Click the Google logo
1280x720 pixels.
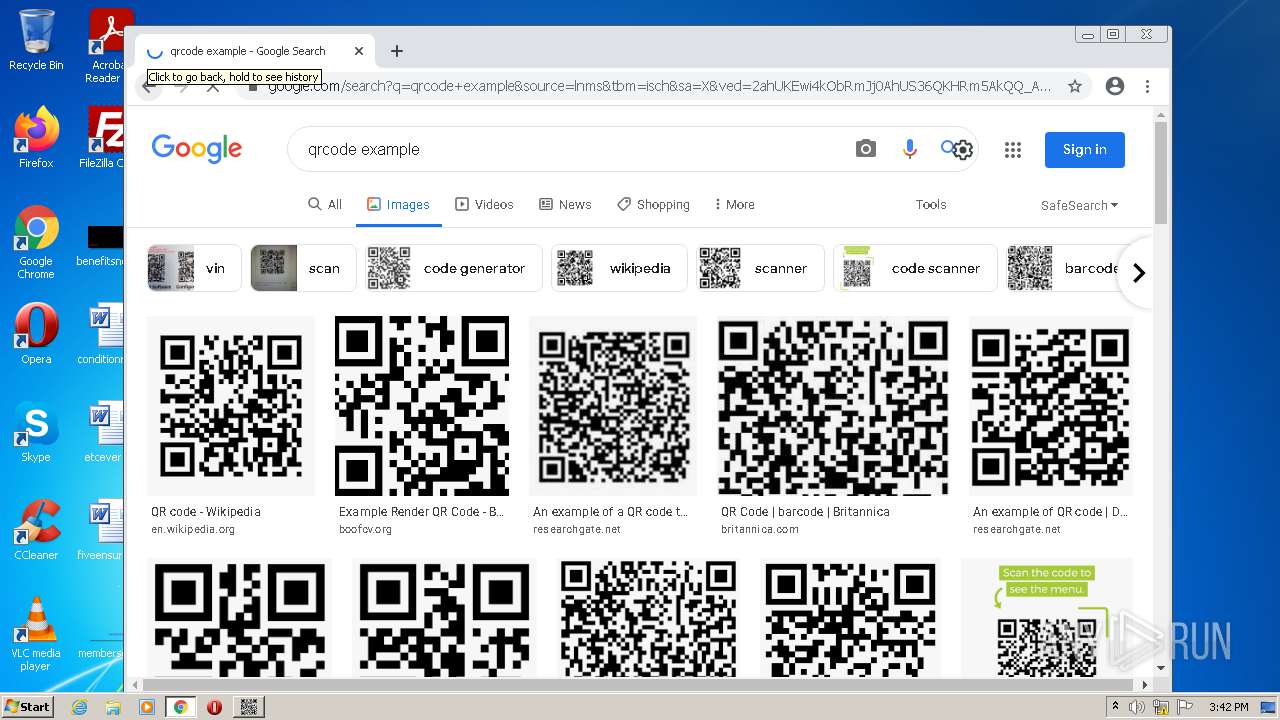pos(197,149)
